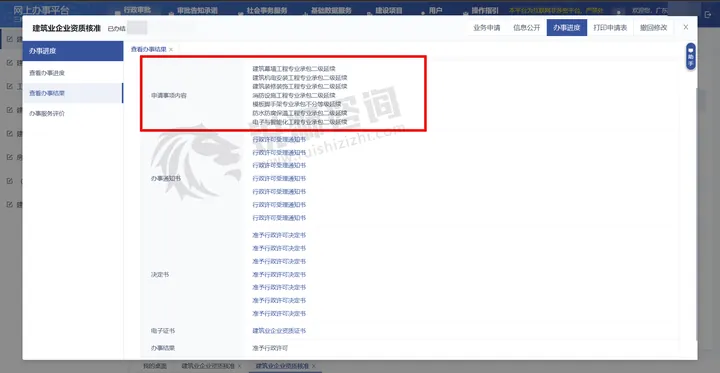
Task: Close the active 建筑业企业资质核准 bottom tab
Action: click(314, 366)
